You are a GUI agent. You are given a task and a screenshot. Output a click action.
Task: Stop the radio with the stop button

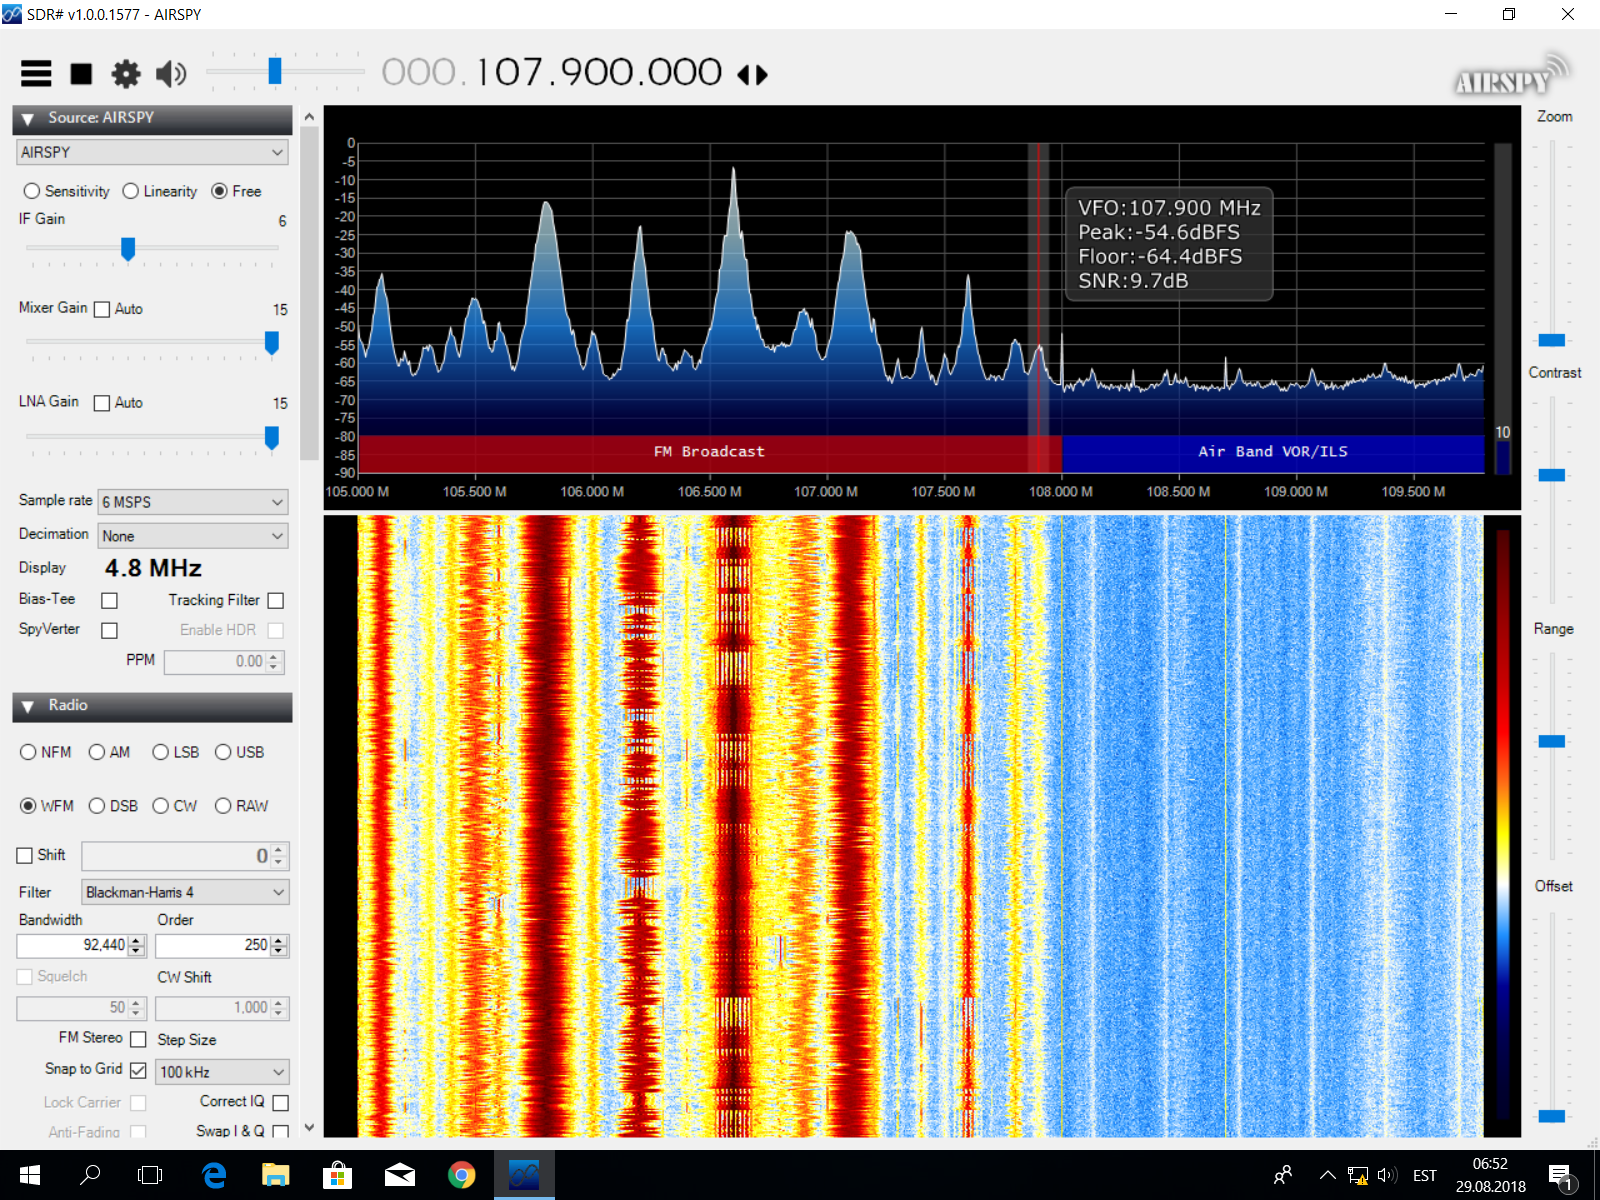point(81,74)
